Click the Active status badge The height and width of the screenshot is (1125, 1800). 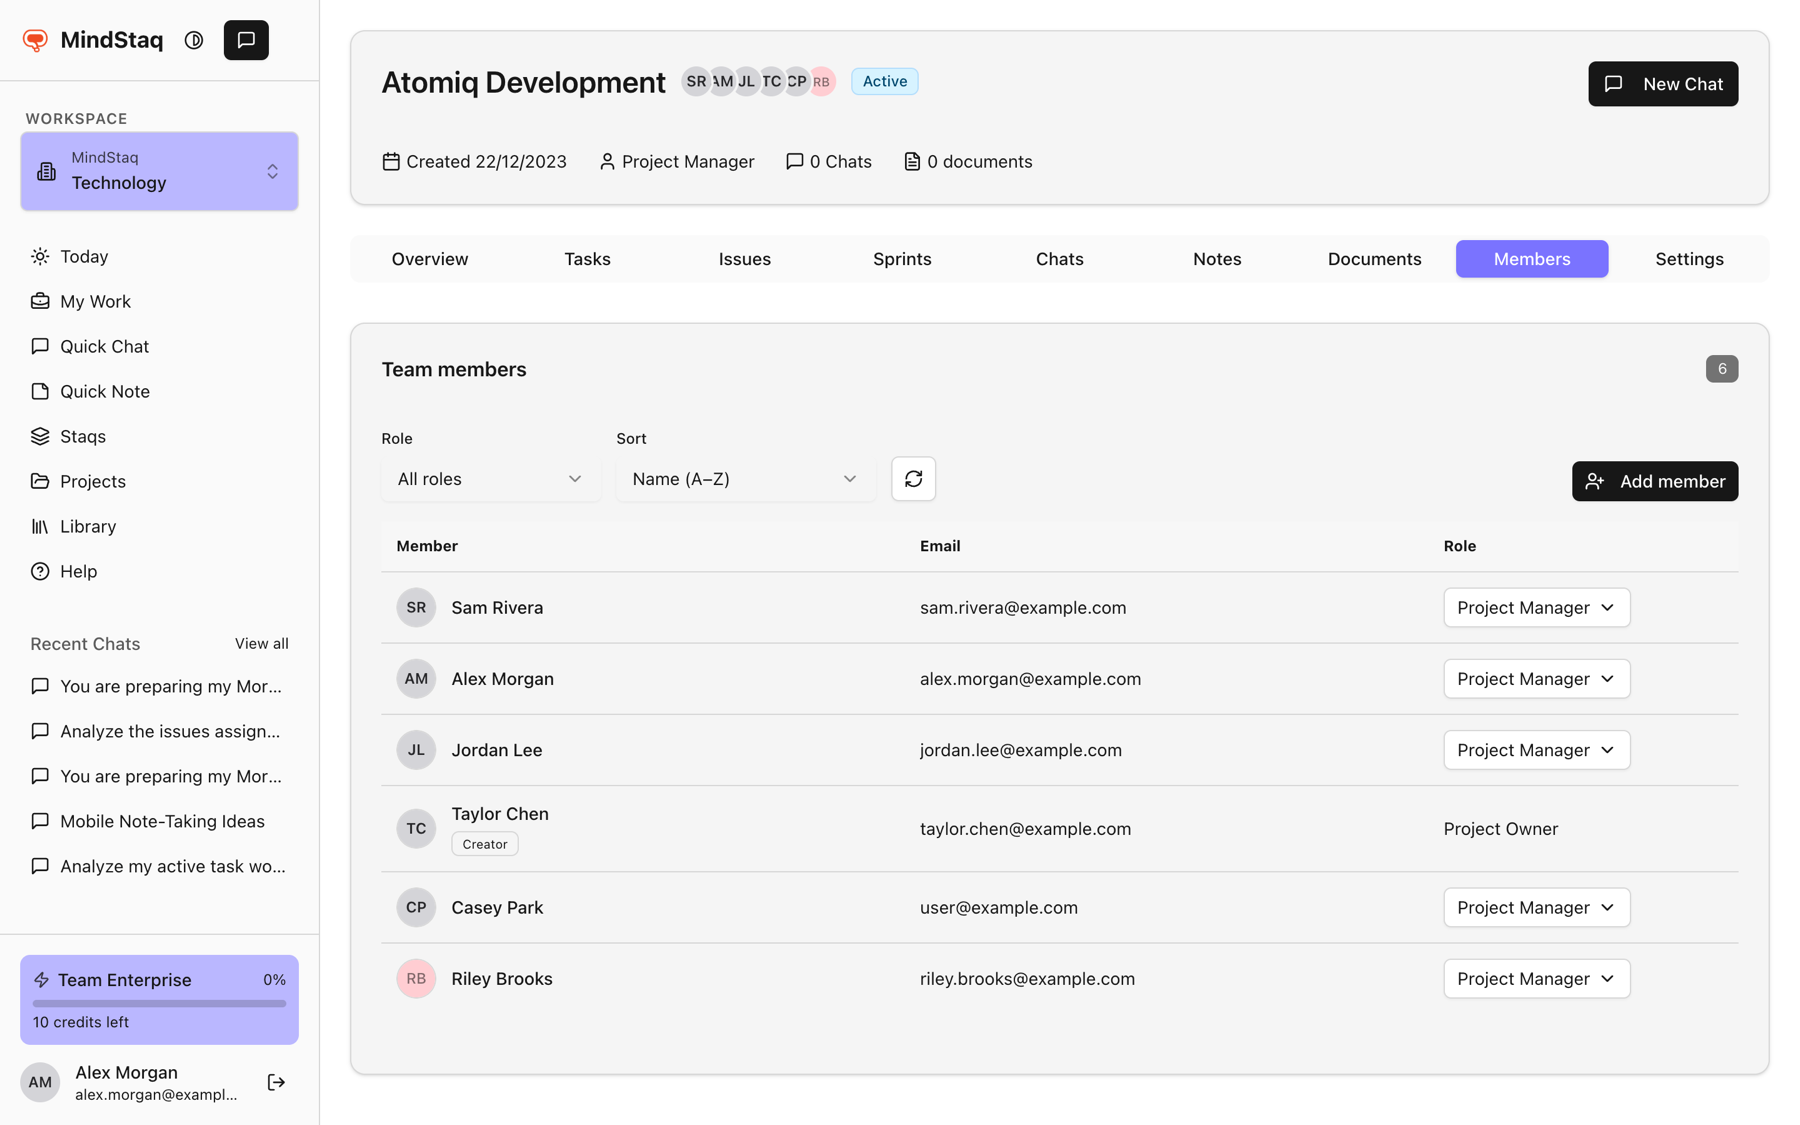[885, 81]
